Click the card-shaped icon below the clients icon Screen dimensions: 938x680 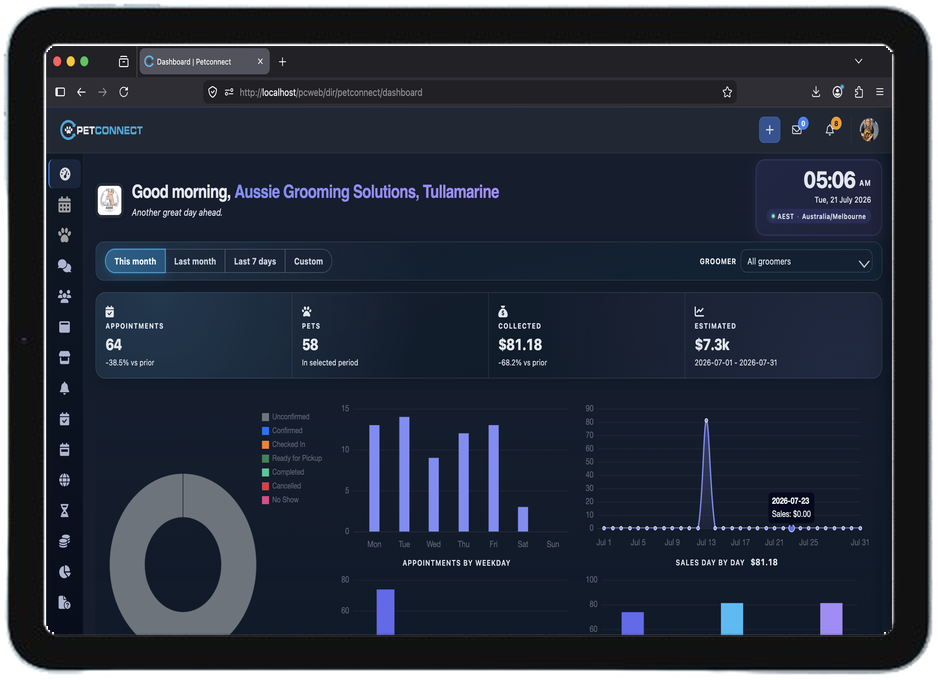[x=65, y=327]
